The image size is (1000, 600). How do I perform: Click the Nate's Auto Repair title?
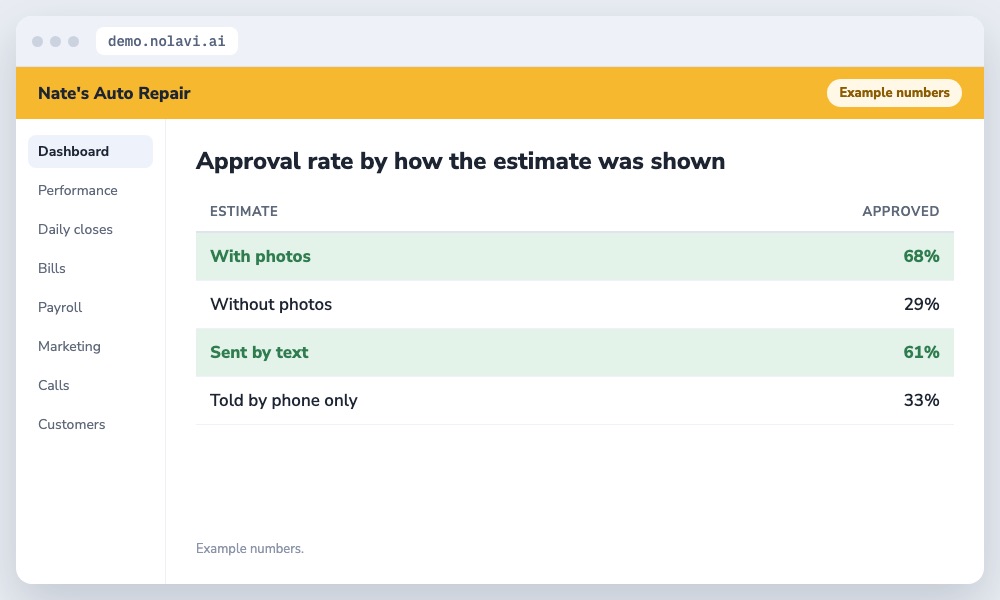tap(114, 93)
